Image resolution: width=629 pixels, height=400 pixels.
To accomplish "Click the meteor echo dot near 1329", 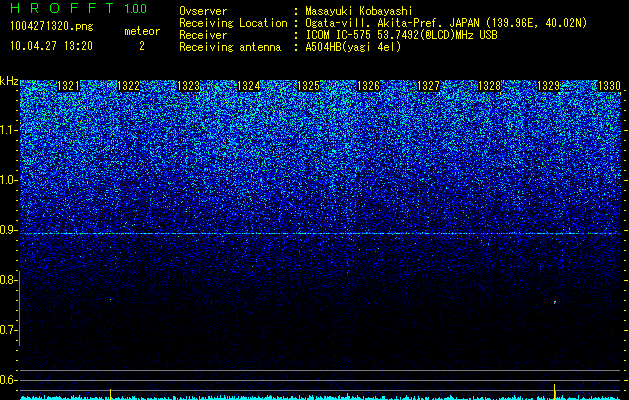I will [x=555, y=302].
